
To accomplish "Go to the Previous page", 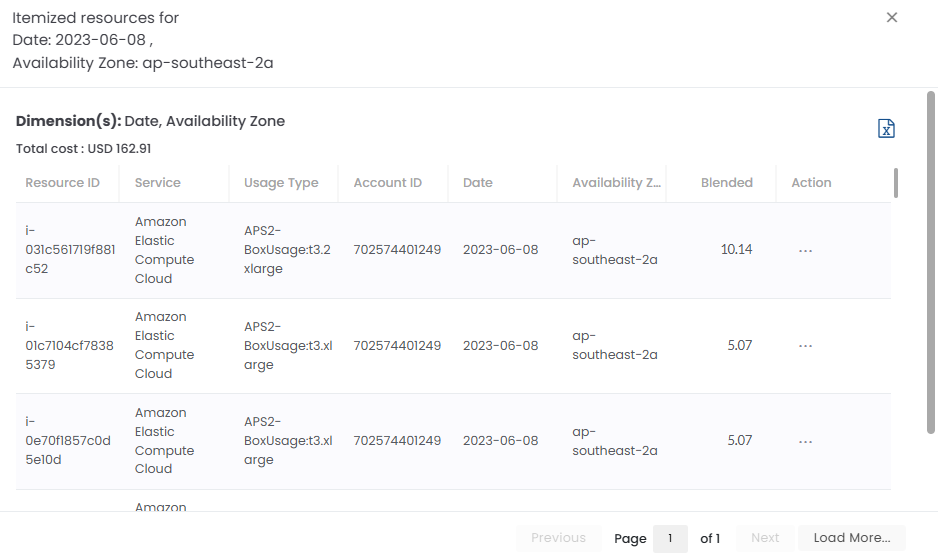I will click(x=558, y=538).
